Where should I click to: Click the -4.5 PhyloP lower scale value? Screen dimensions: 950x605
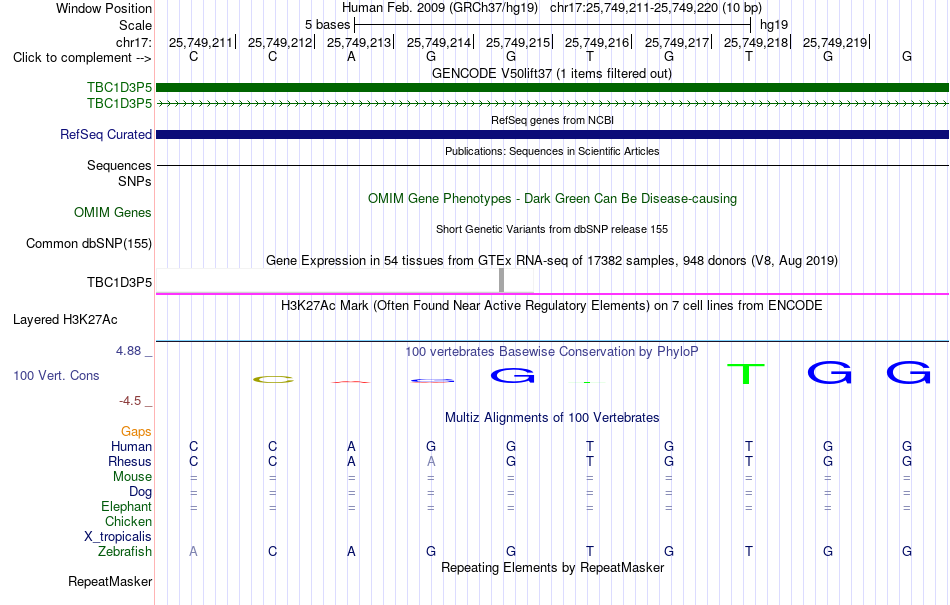[x=130, y=401]
